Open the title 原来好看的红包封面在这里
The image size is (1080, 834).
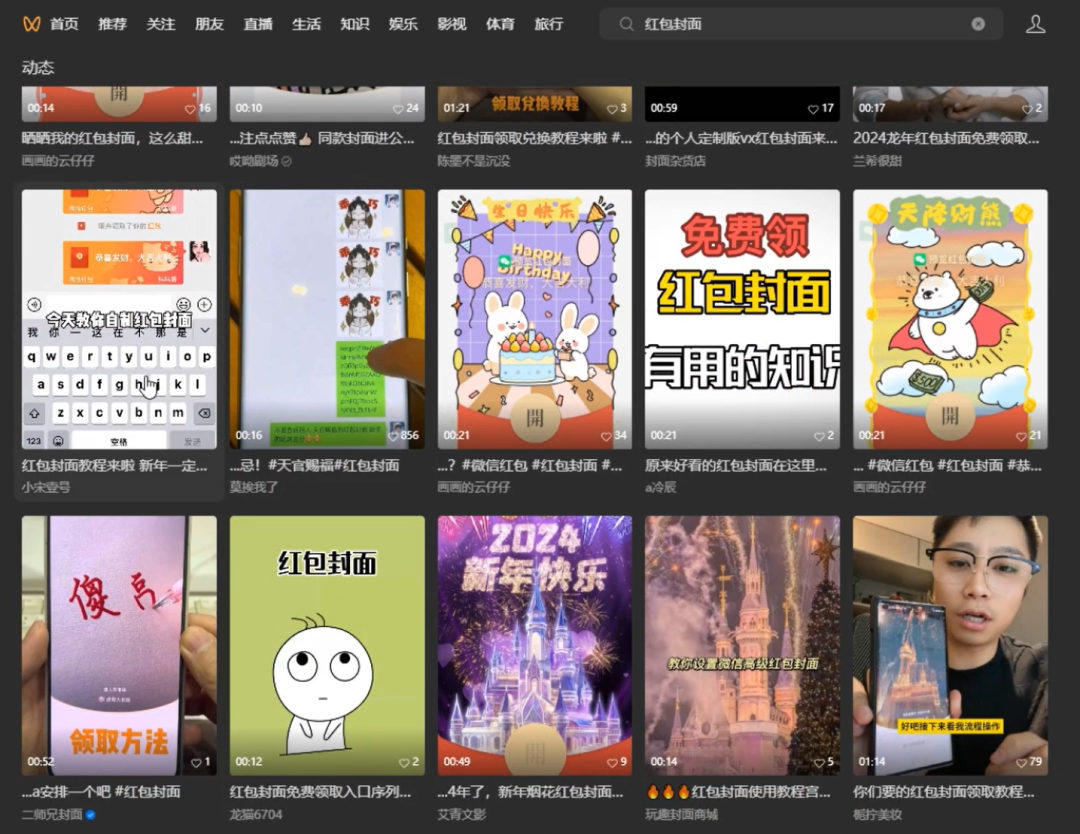click(736, 466)
